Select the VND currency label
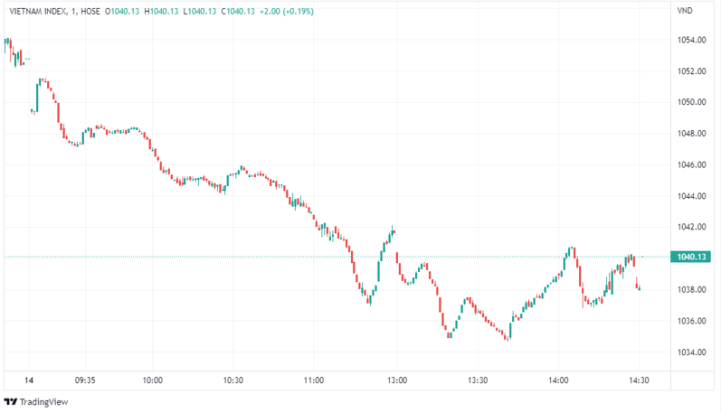 tap(685, 10)
